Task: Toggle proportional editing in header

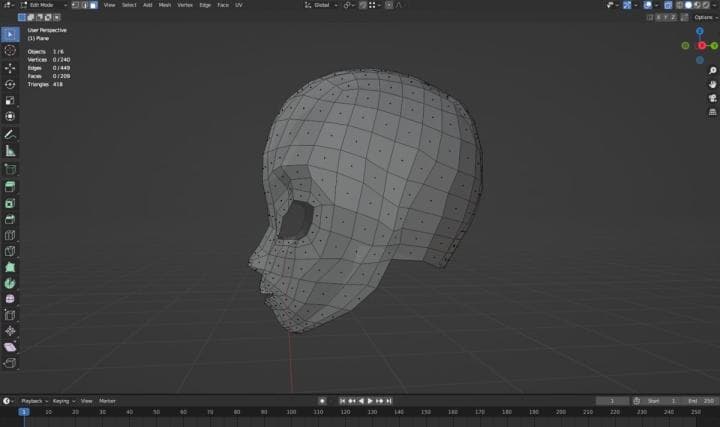Action: 389,5
